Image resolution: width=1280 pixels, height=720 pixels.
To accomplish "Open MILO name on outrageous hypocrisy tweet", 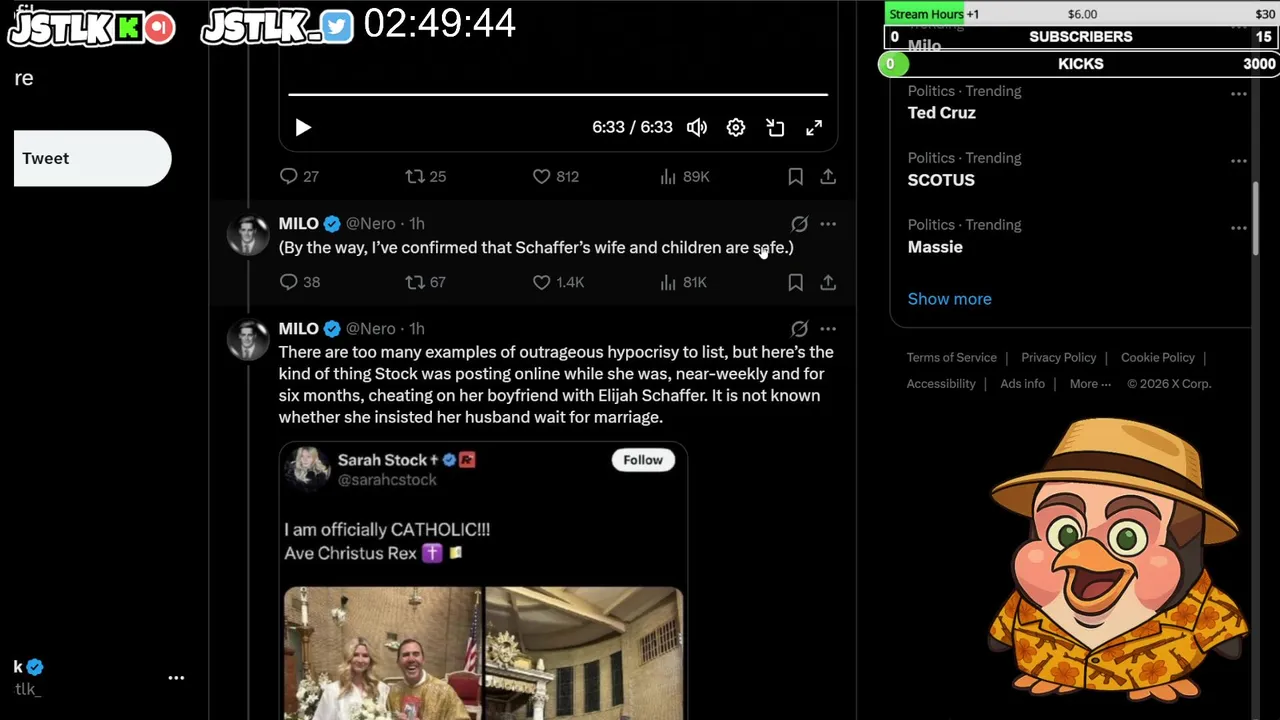I will pyautogui.click(x=298, y=329).
